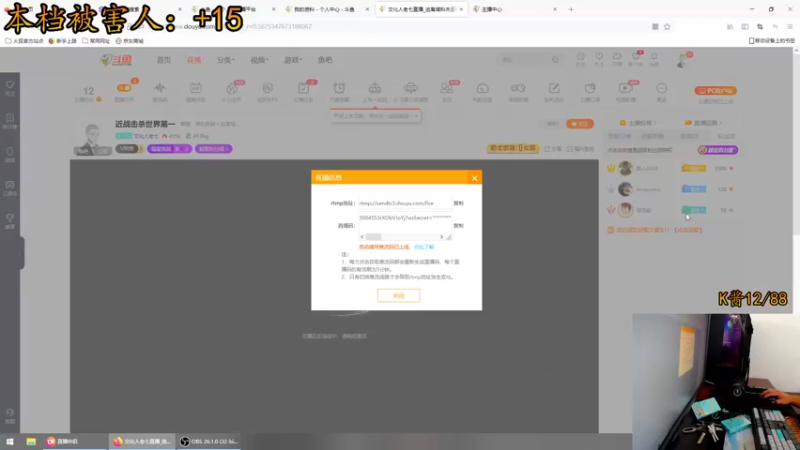The width and height of the screenshot is (800, 450).
Task: Click the rtmp address input field
Action: click(x=405, y=203)
